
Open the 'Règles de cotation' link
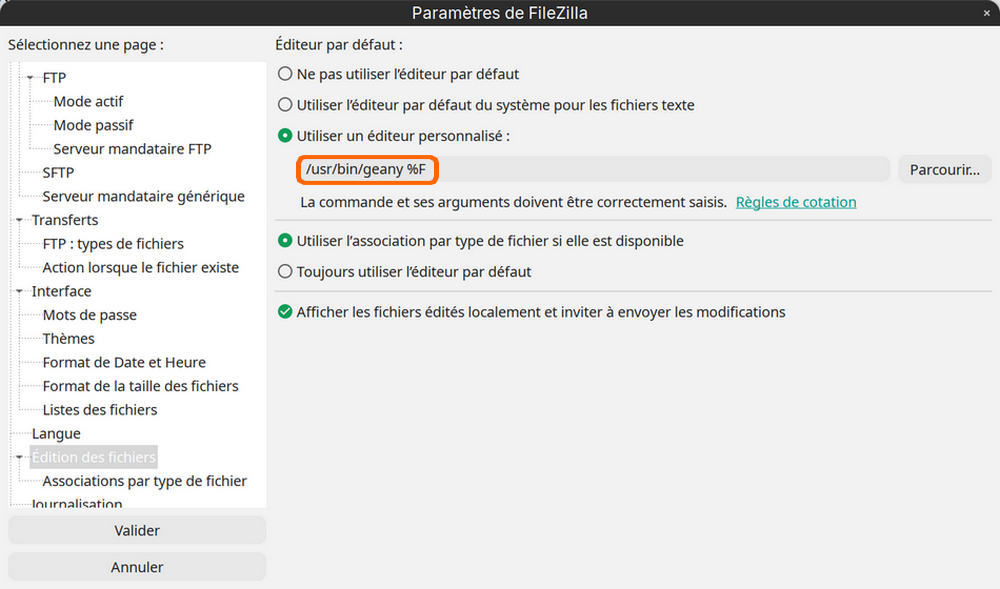pyautogui.click(x=796, y=202)
